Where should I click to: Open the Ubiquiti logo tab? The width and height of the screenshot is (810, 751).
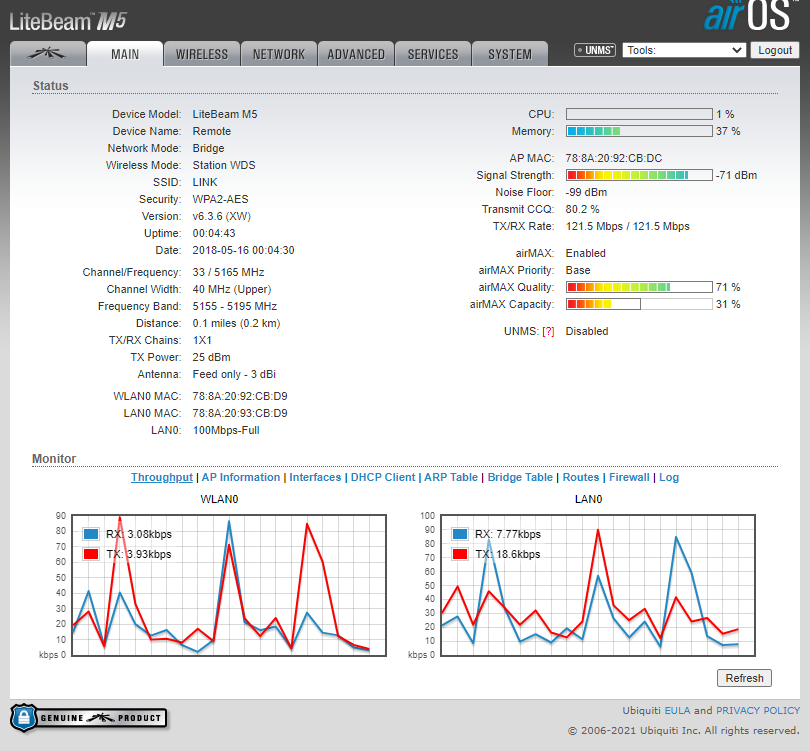[47, 54]
